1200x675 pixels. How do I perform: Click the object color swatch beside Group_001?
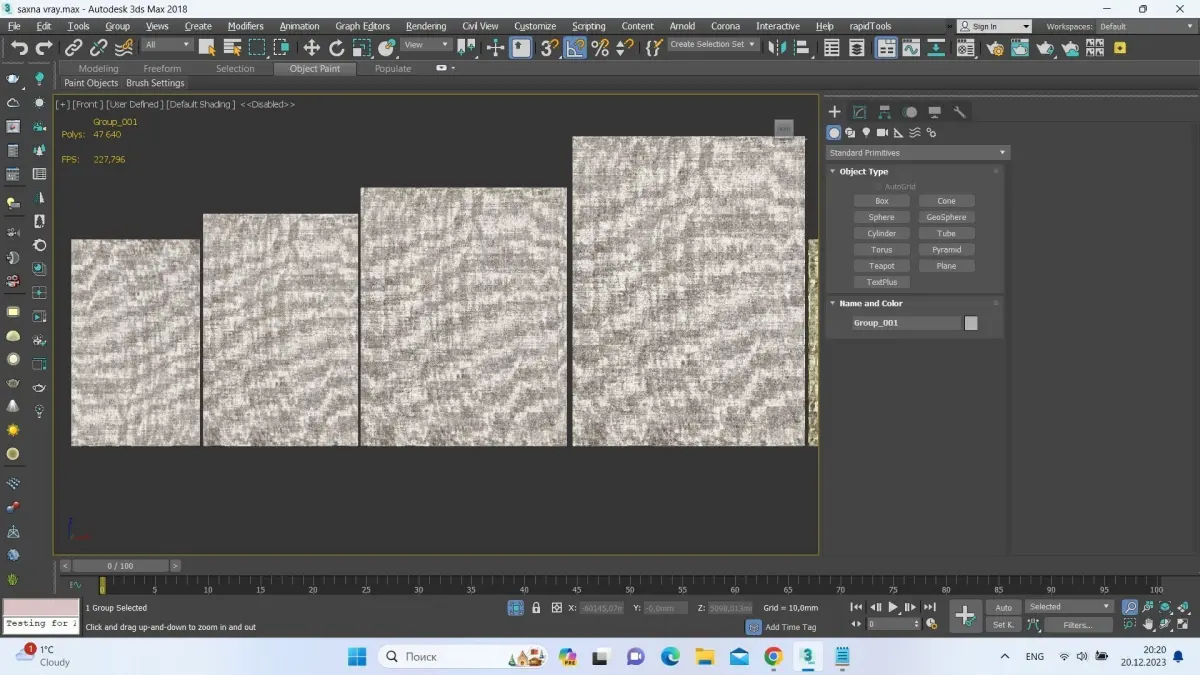(x=971, y=323)
